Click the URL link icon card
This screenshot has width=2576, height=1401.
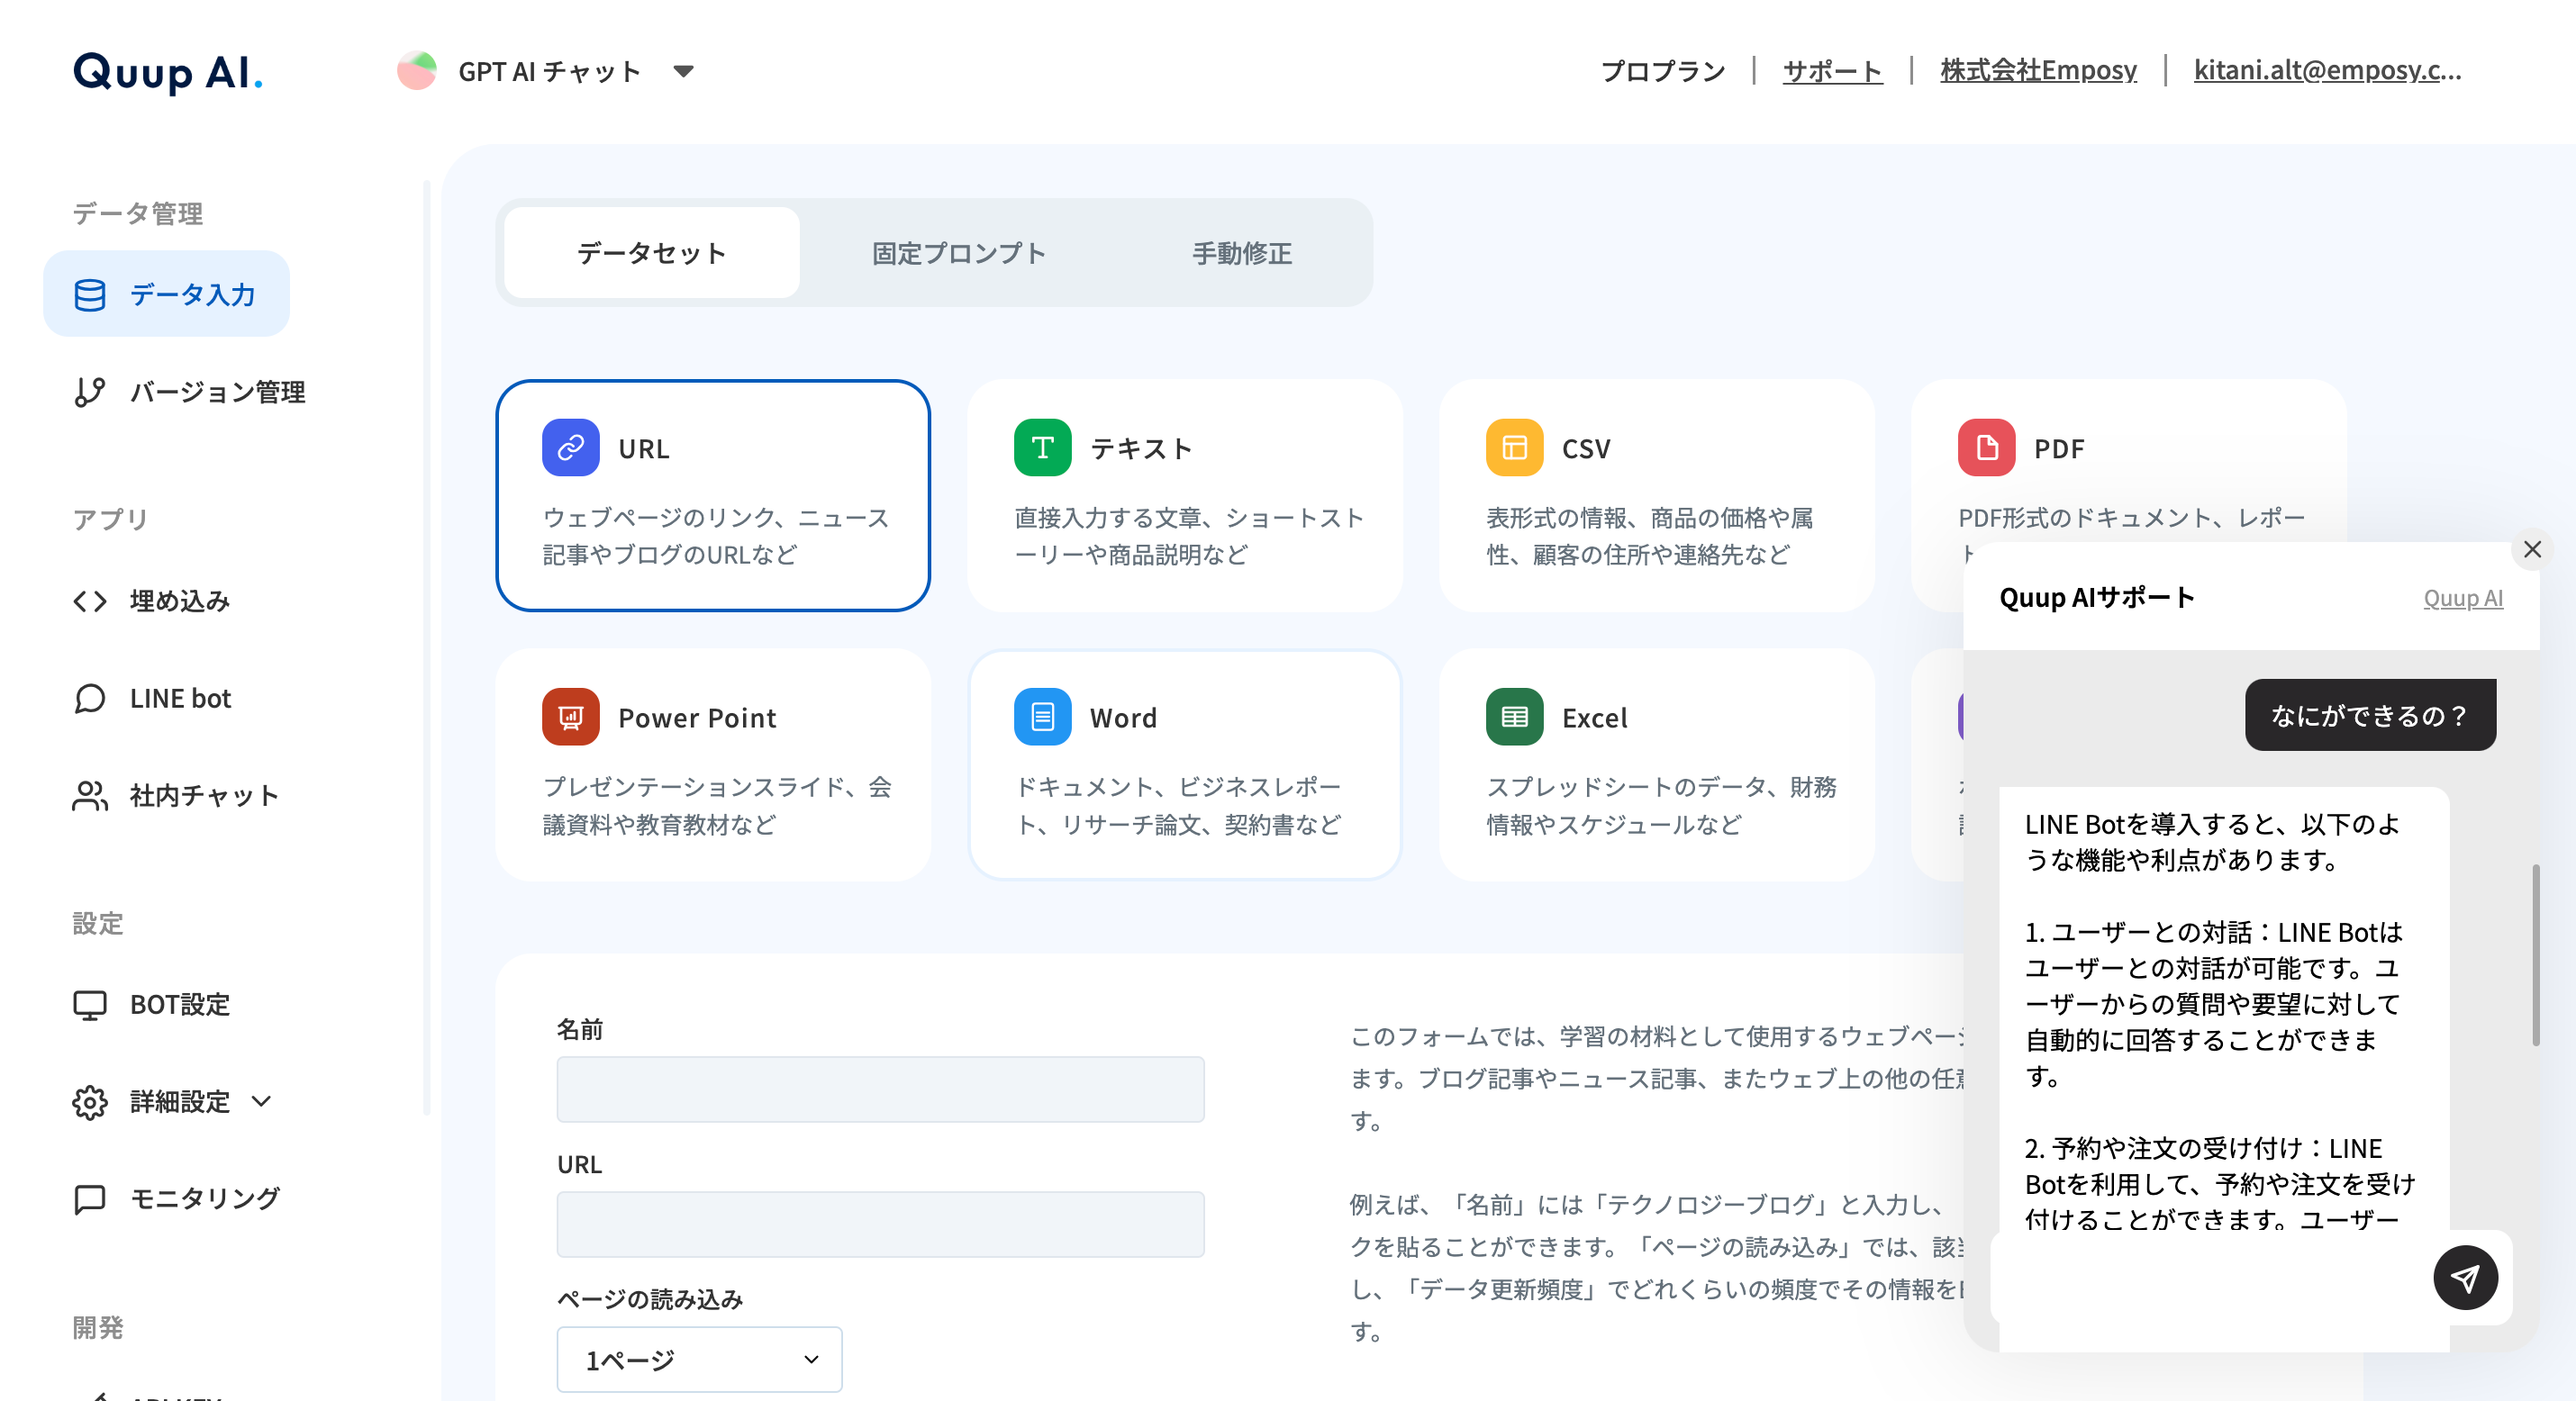click(x=570, y=448)
